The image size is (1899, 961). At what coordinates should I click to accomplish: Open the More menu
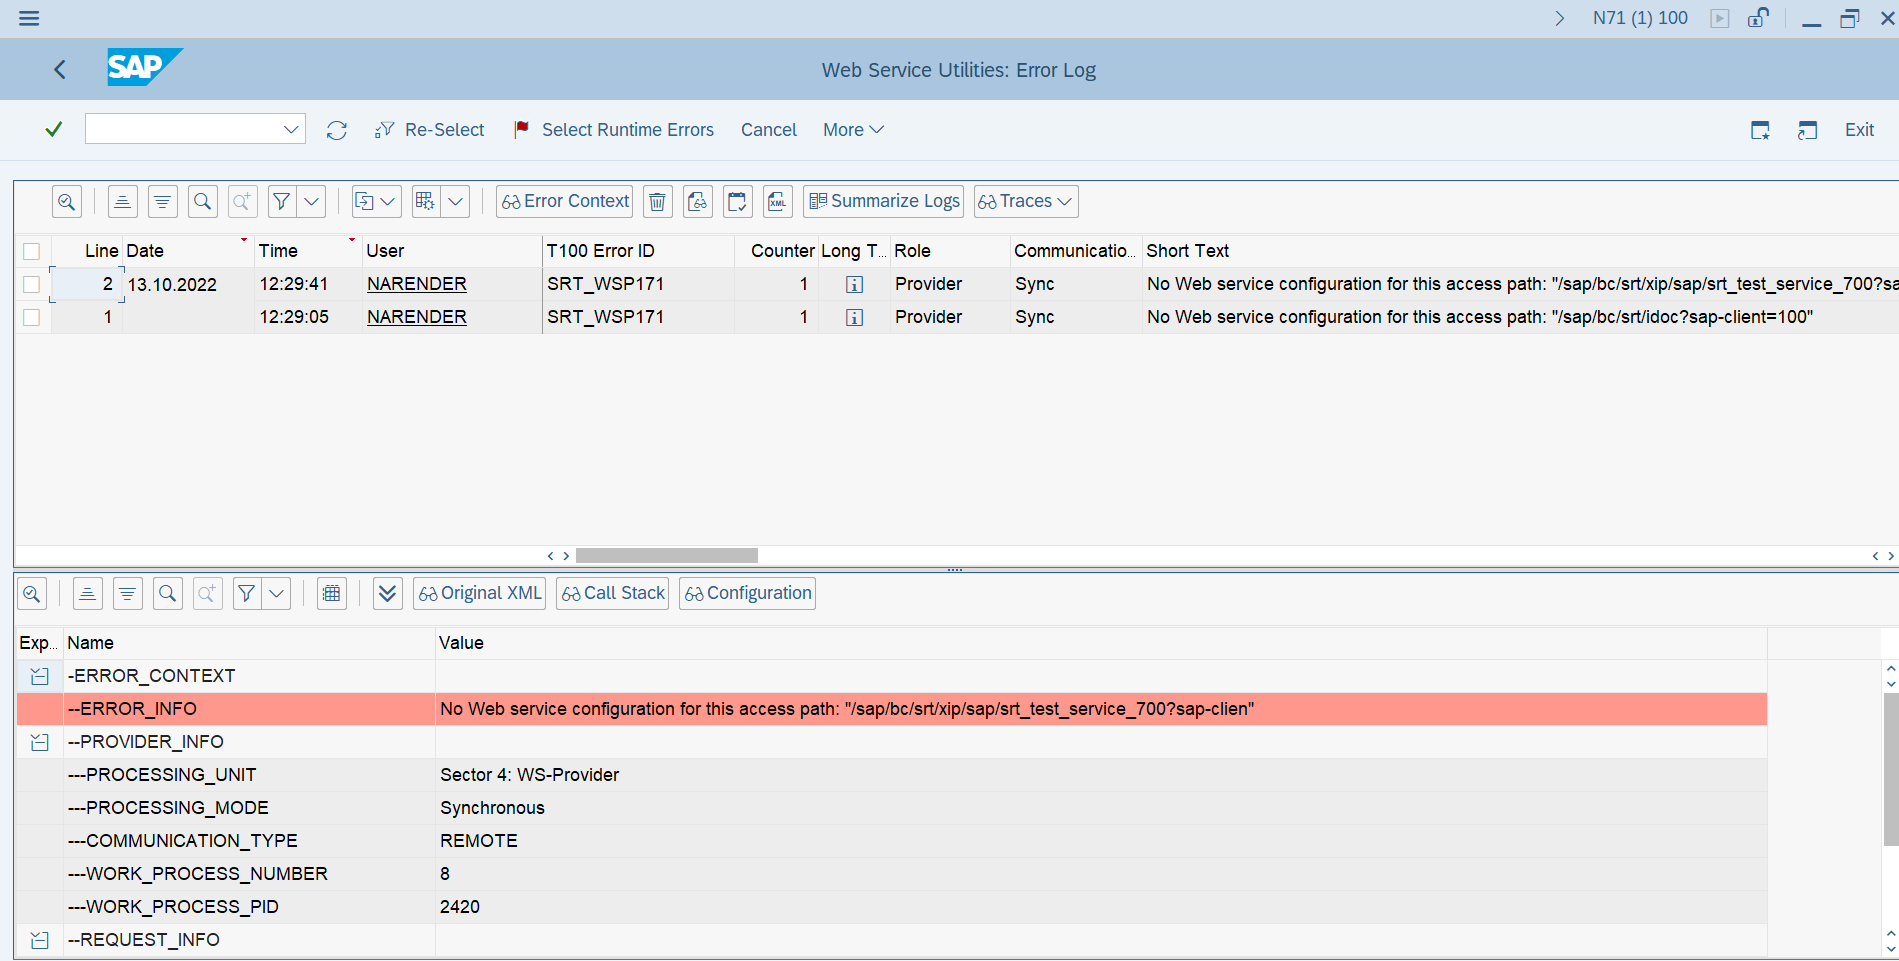[851, 129]
